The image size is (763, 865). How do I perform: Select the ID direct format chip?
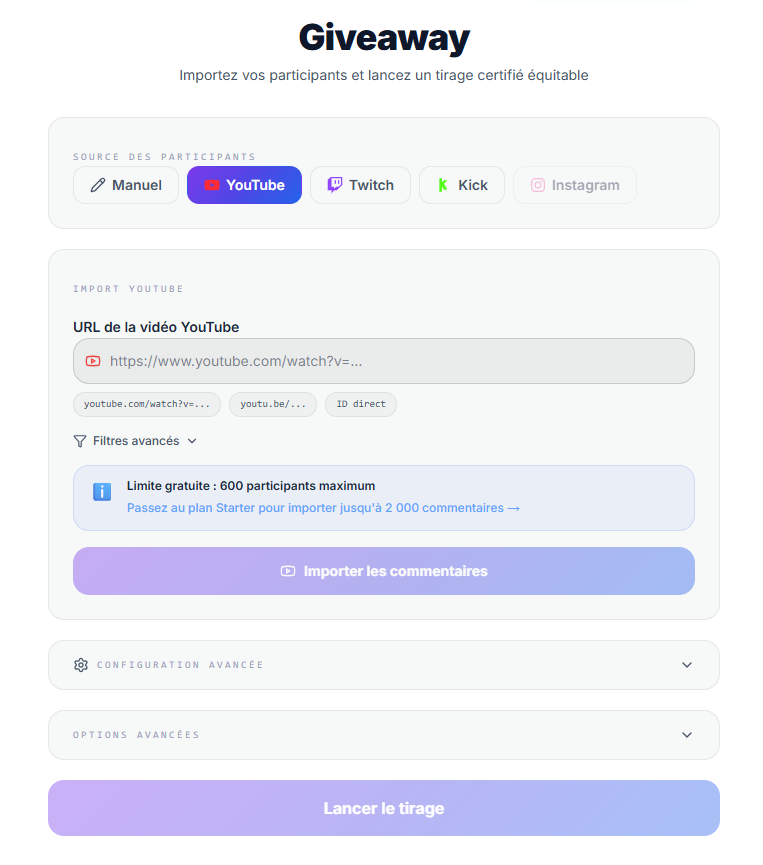361,404
